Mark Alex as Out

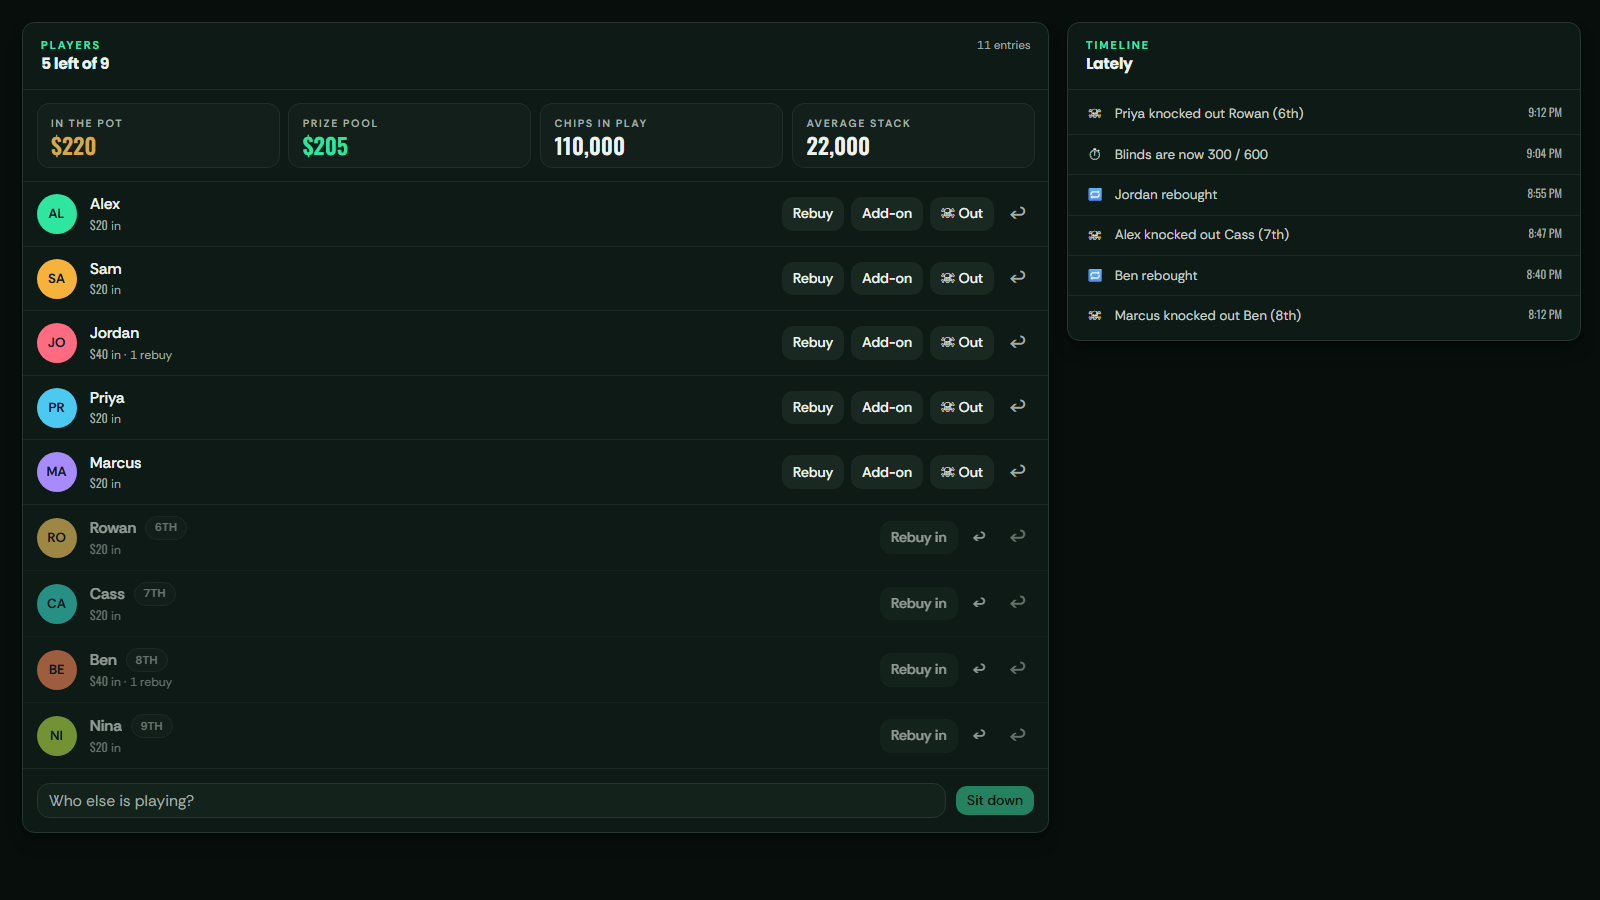pyautogui.click(x=962, y=213)
